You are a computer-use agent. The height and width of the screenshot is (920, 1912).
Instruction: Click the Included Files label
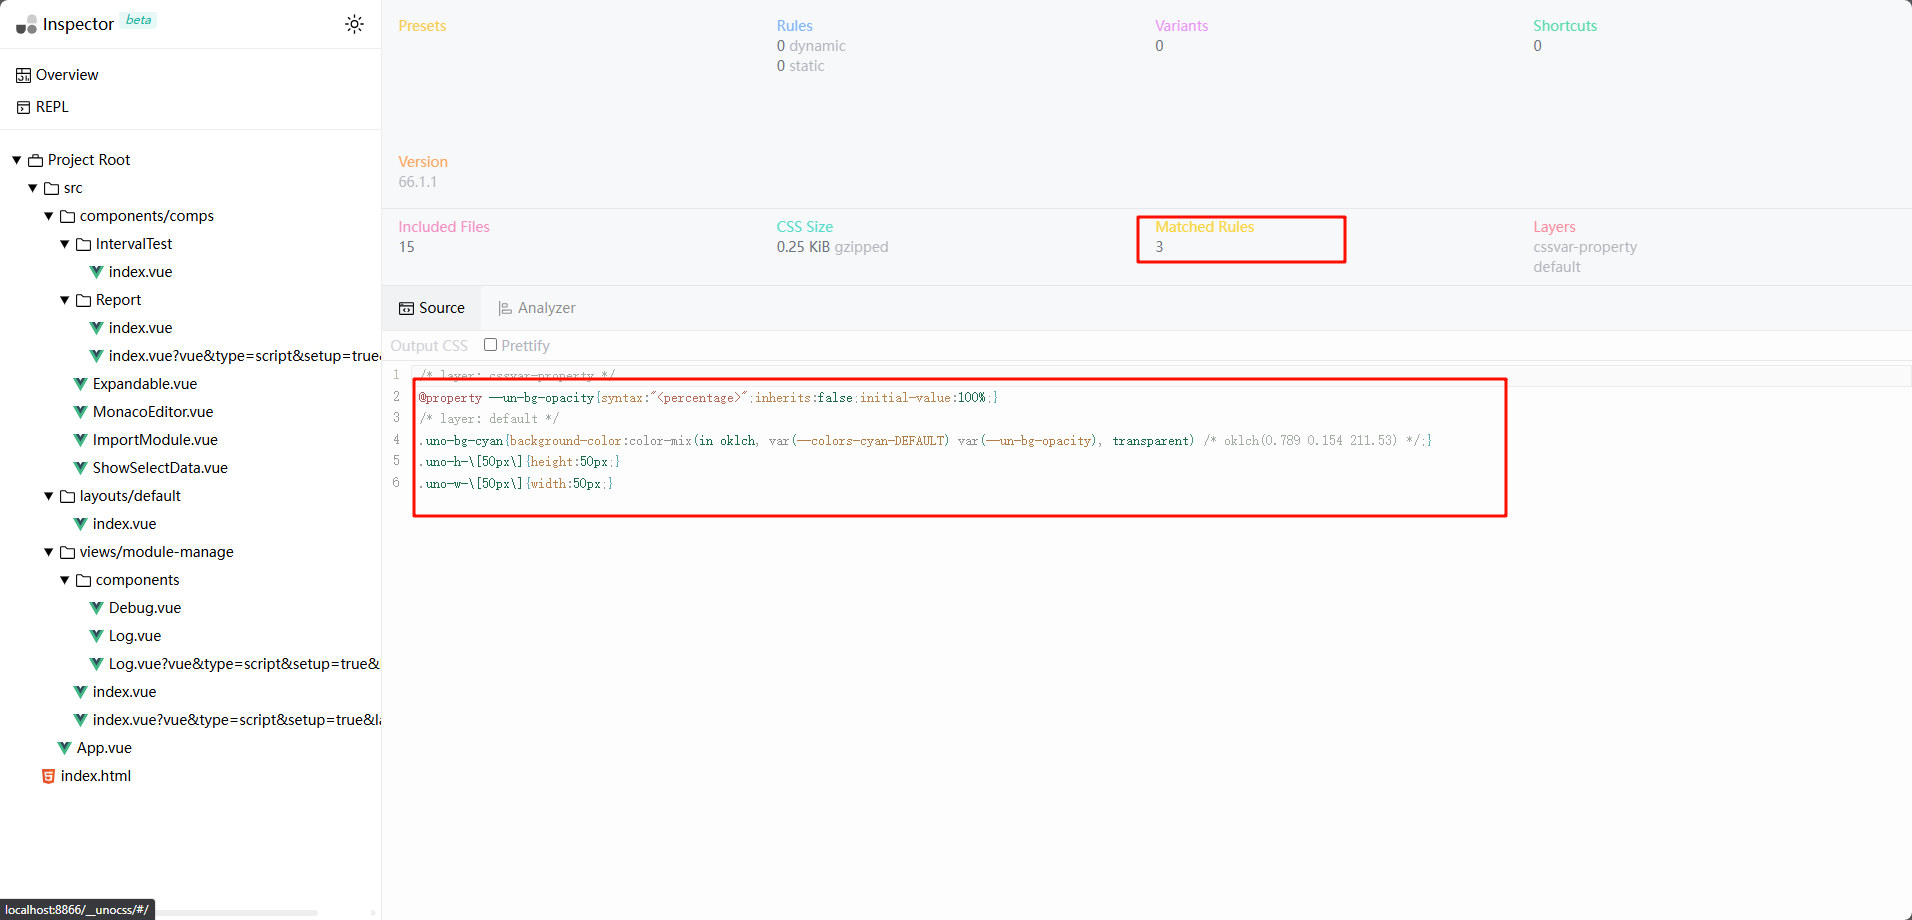click(x=444, y=227)
